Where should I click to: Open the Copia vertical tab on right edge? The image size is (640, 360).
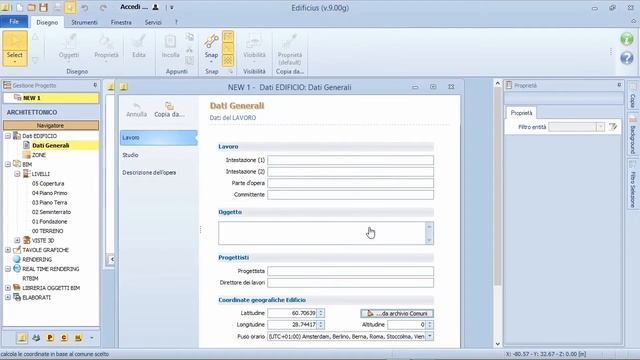coord(633,96)
